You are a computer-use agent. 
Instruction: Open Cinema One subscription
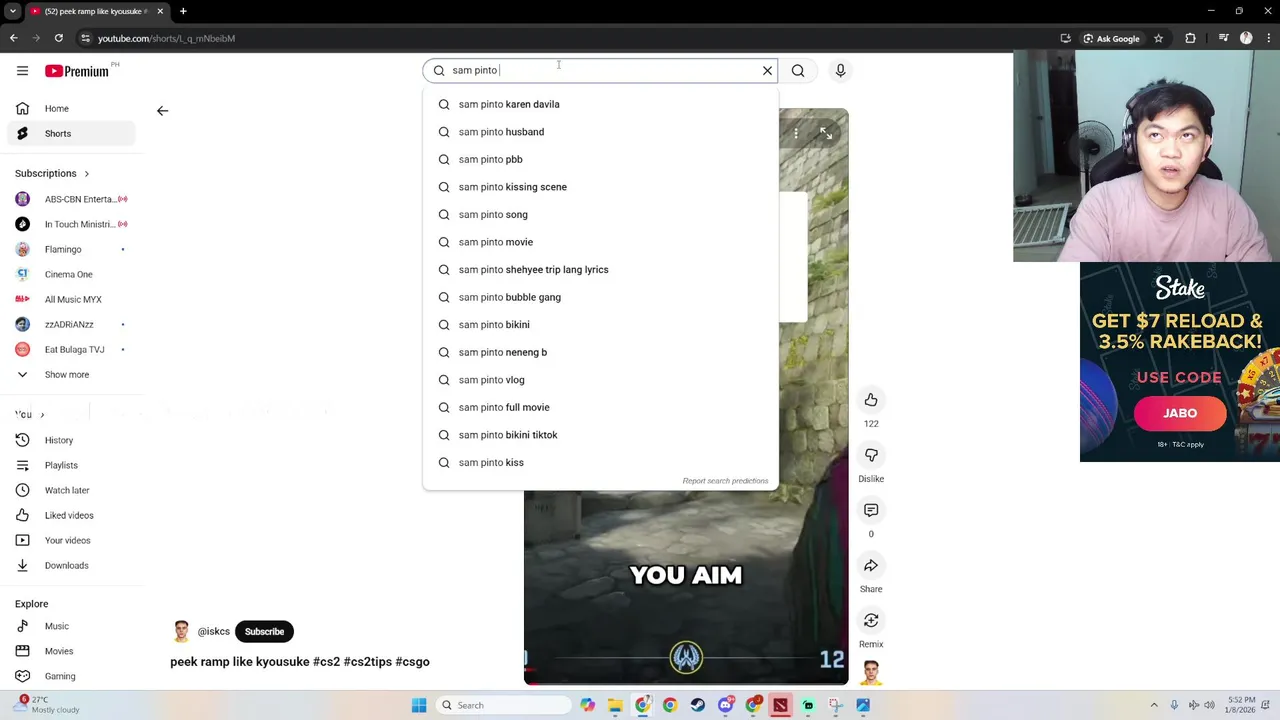[x=71, y=274]
